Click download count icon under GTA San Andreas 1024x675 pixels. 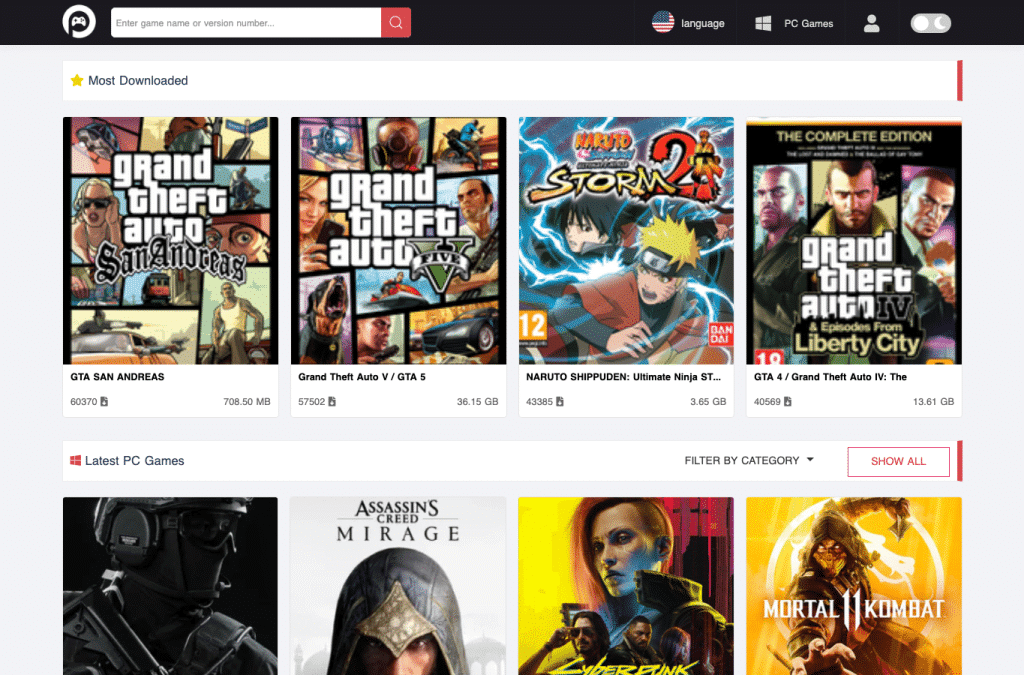click(104, 401)
